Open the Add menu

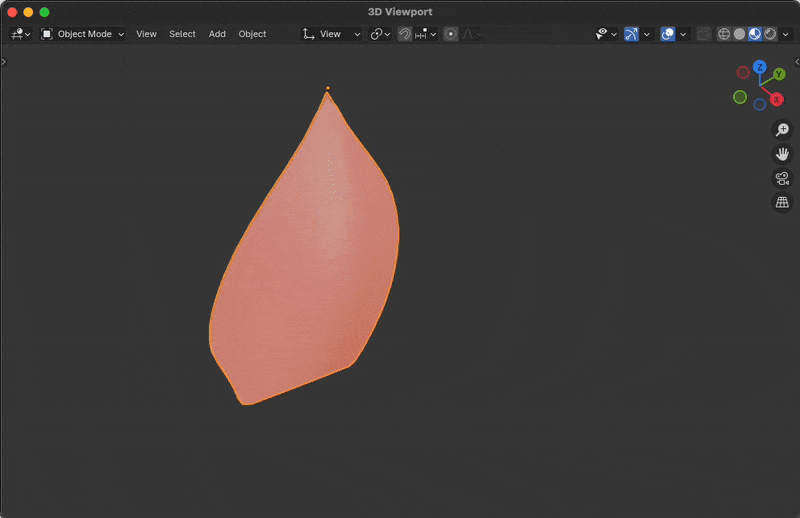tap(217, 34)
